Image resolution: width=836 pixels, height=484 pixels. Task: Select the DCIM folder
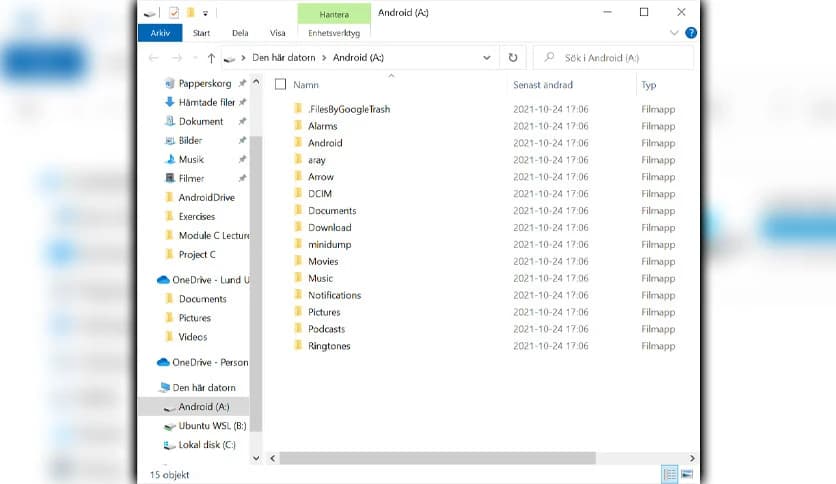tap(320, 193)
